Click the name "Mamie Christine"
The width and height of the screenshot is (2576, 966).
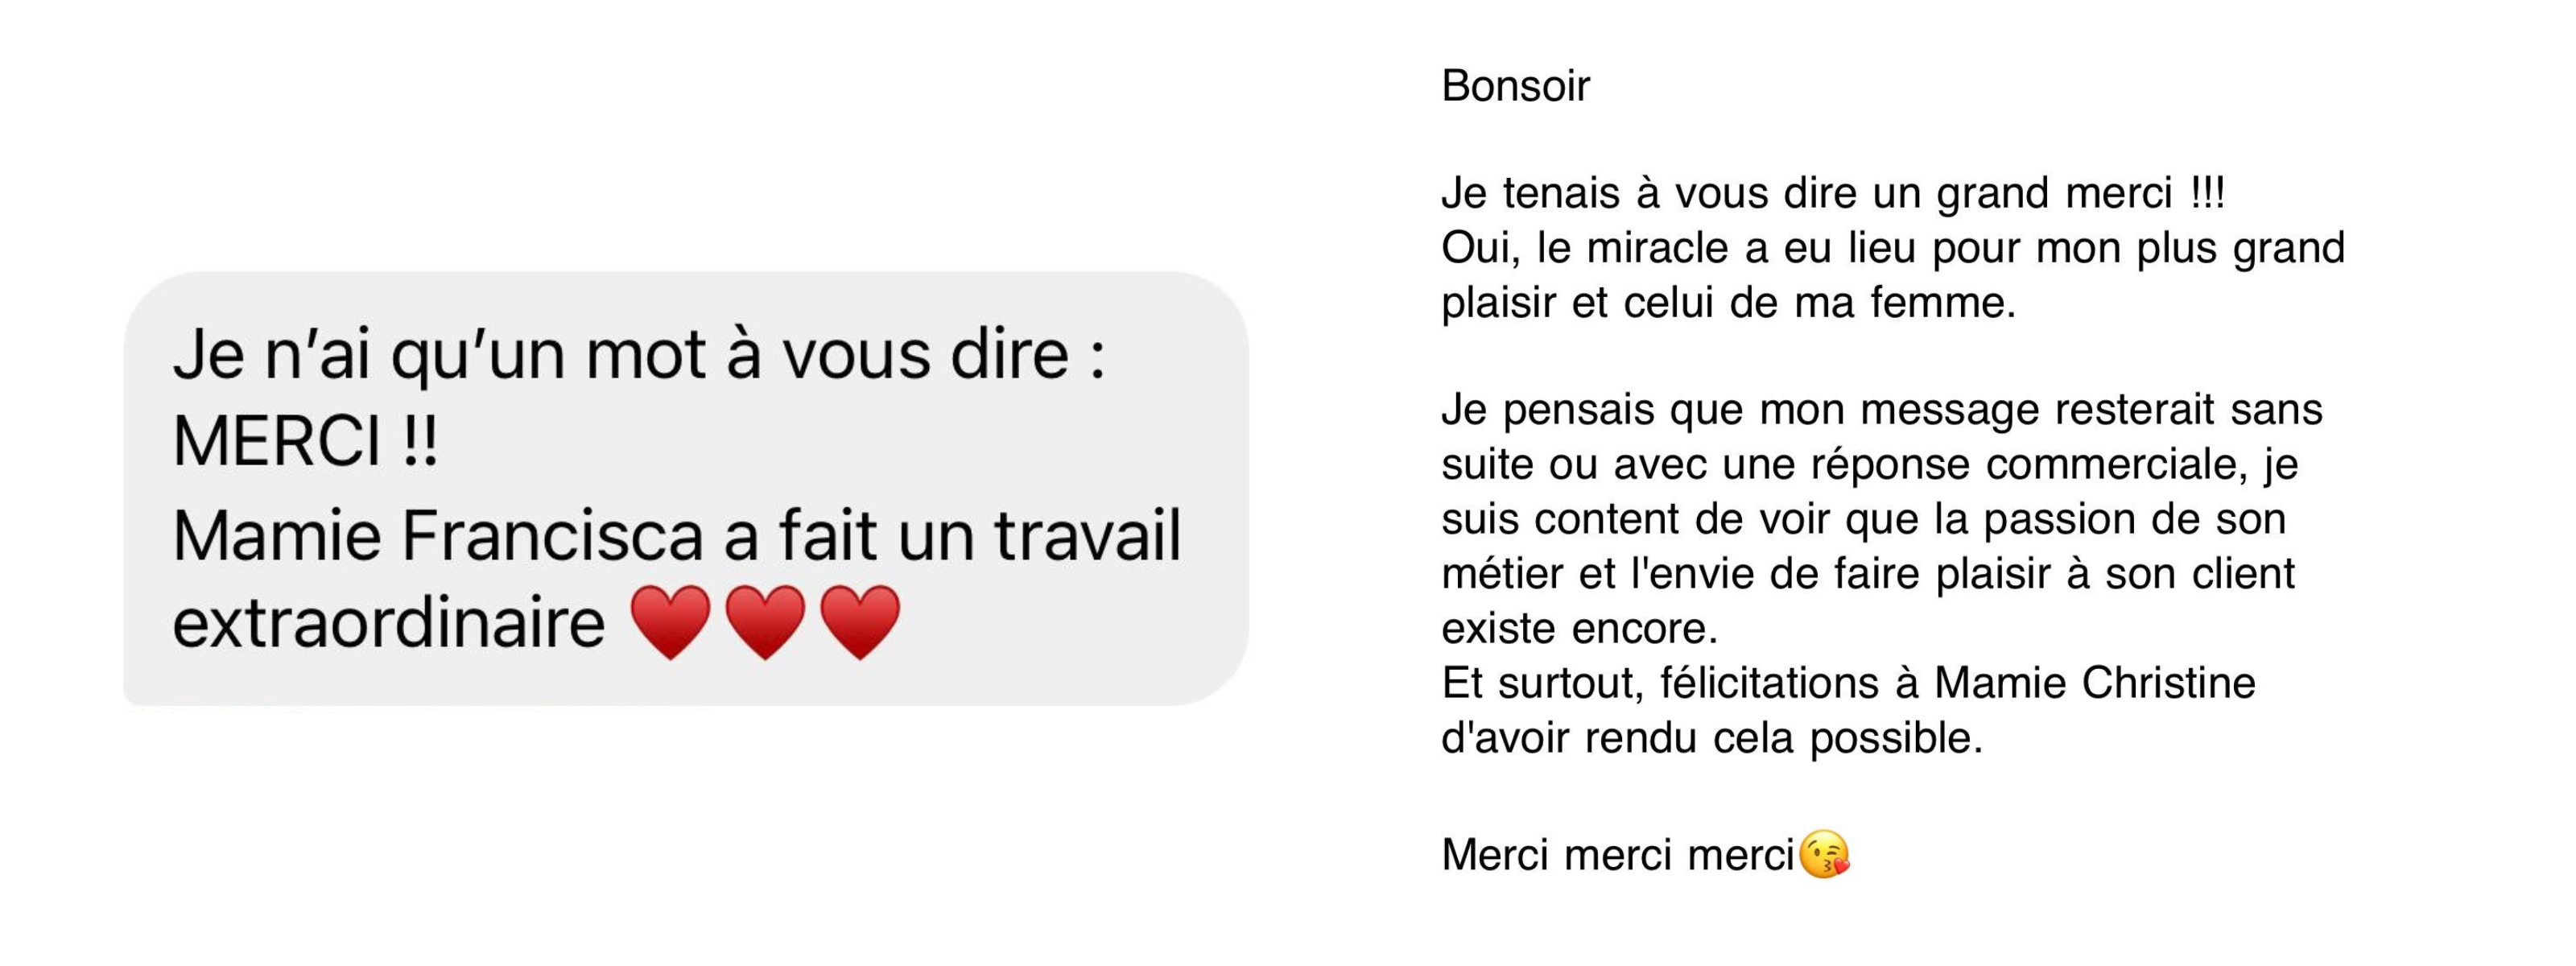point(2095,683)
